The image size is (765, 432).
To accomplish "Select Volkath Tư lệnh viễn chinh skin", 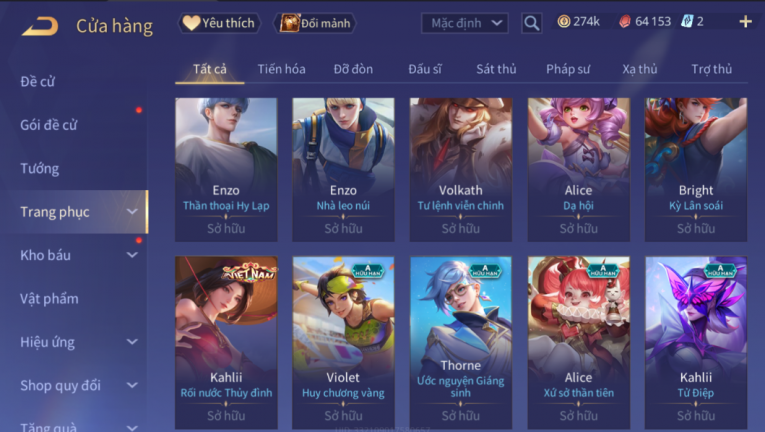I will tap(461, 169).
